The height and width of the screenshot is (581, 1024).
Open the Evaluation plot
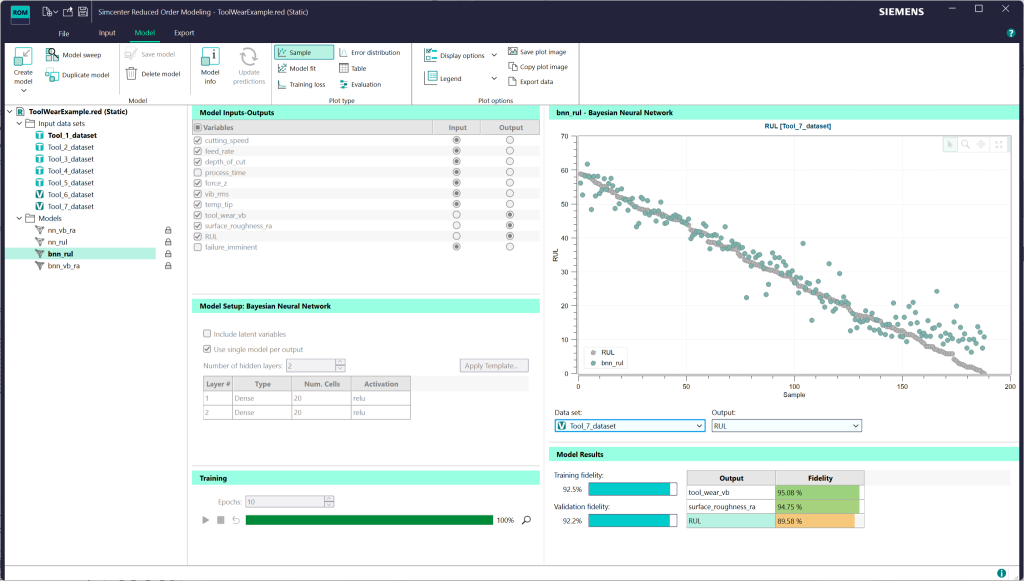[360, 84]
